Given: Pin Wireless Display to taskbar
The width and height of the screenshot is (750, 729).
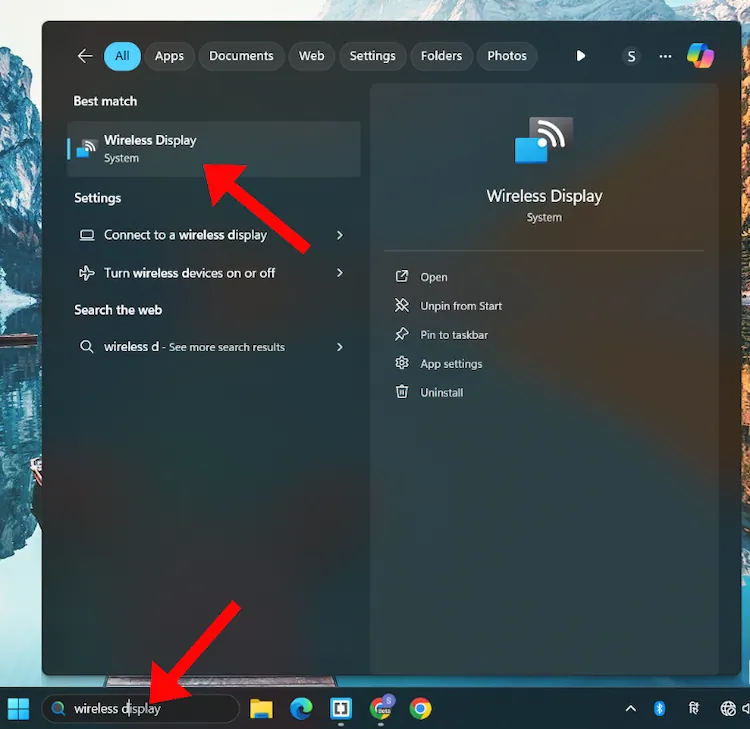Looking at the screenshot, I should tap(453, 335).
